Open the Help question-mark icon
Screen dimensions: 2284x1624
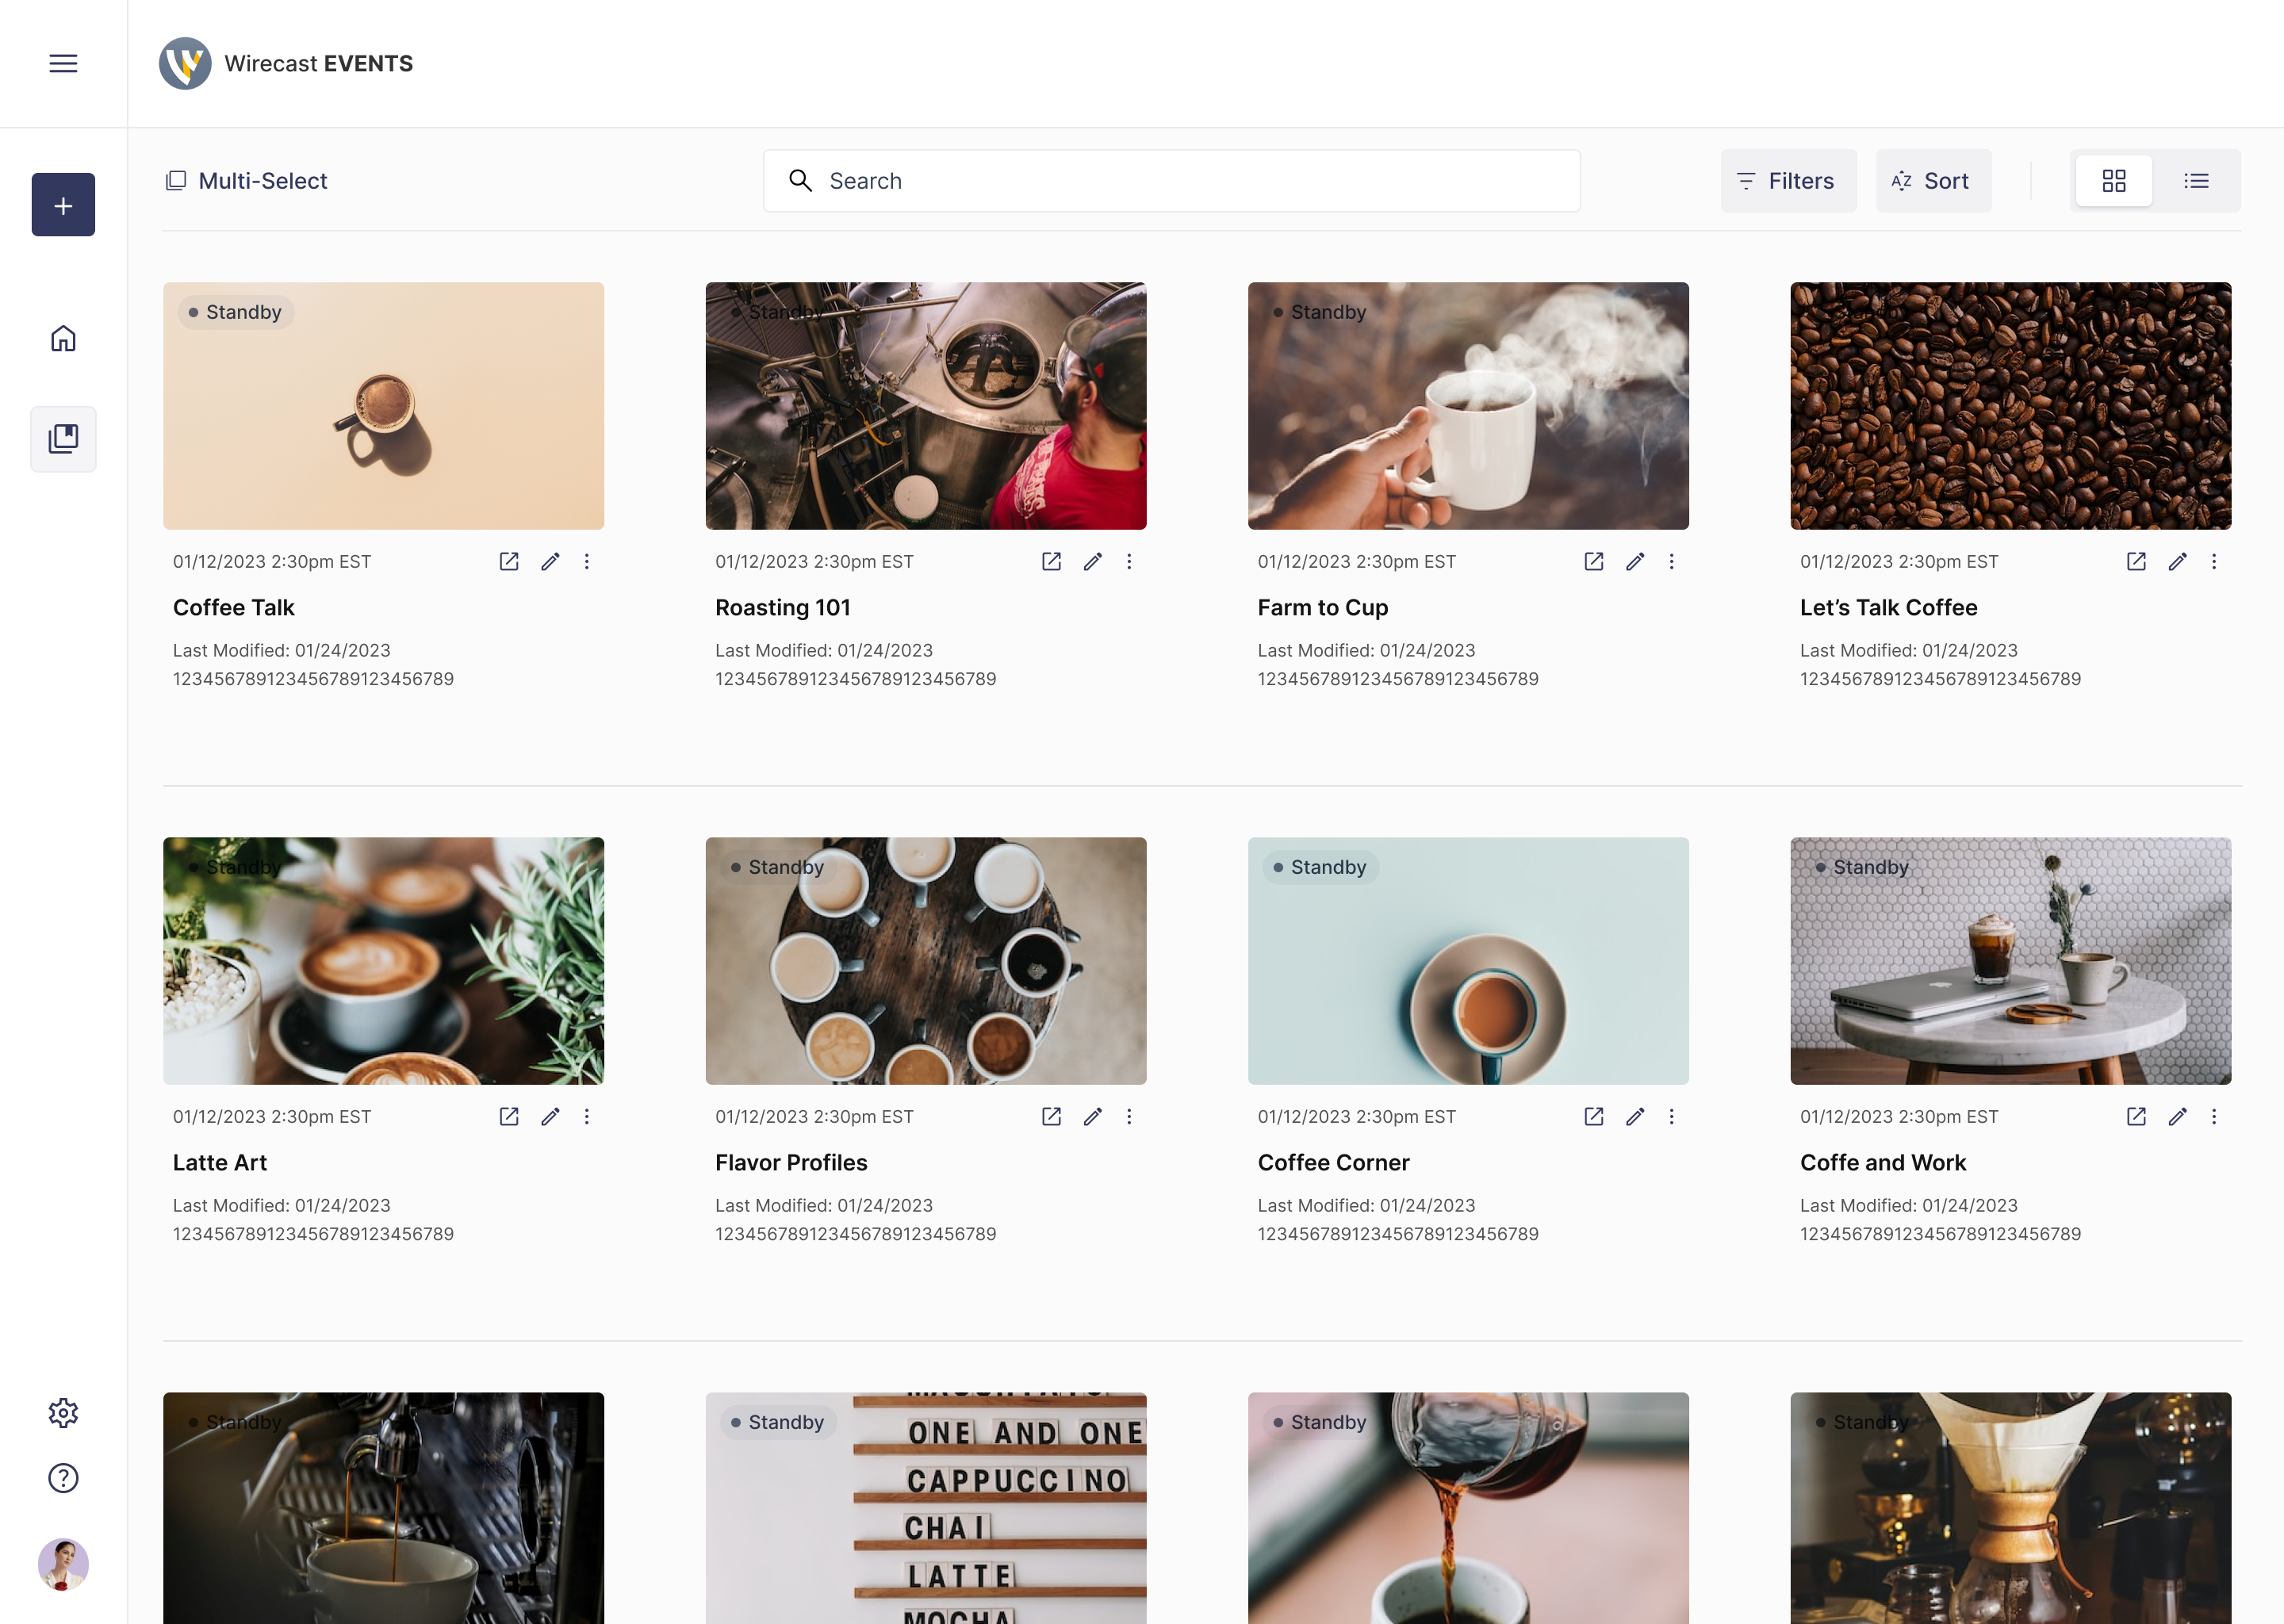click(x=63, y=1477)
